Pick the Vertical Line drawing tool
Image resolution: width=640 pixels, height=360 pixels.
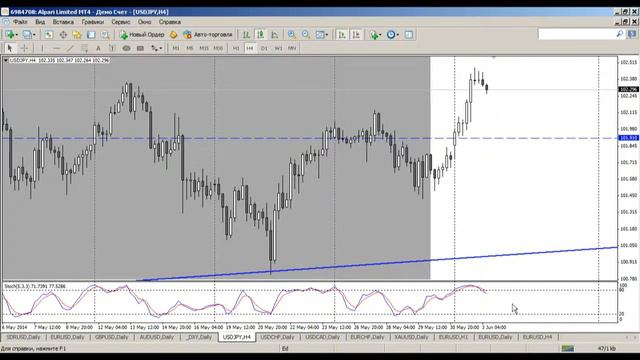click(42, 48)
